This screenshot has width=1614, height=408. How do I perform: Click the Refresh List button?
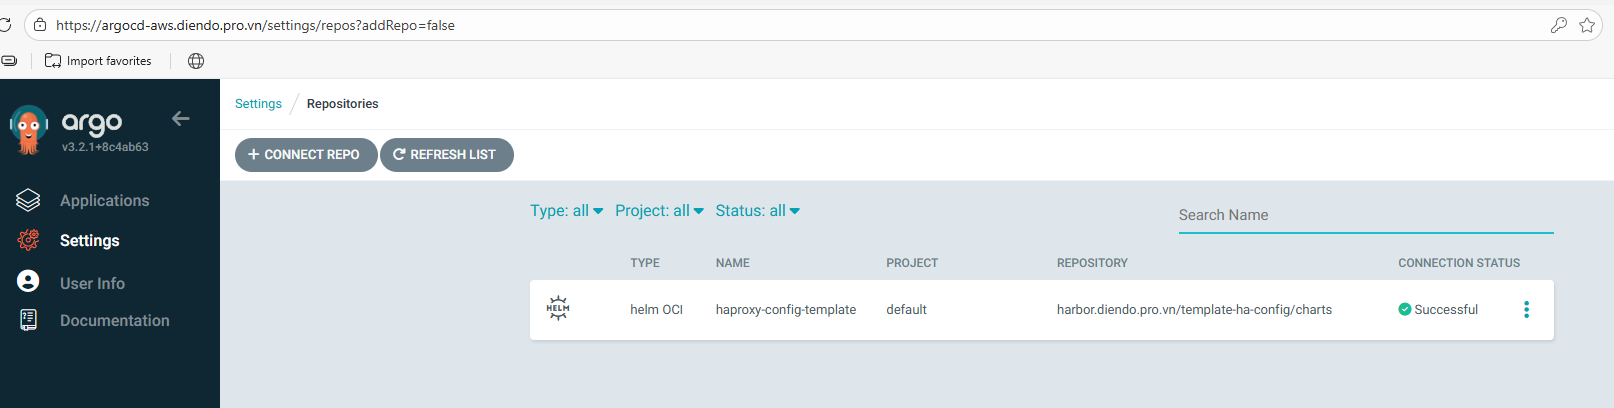click(446, 155)
